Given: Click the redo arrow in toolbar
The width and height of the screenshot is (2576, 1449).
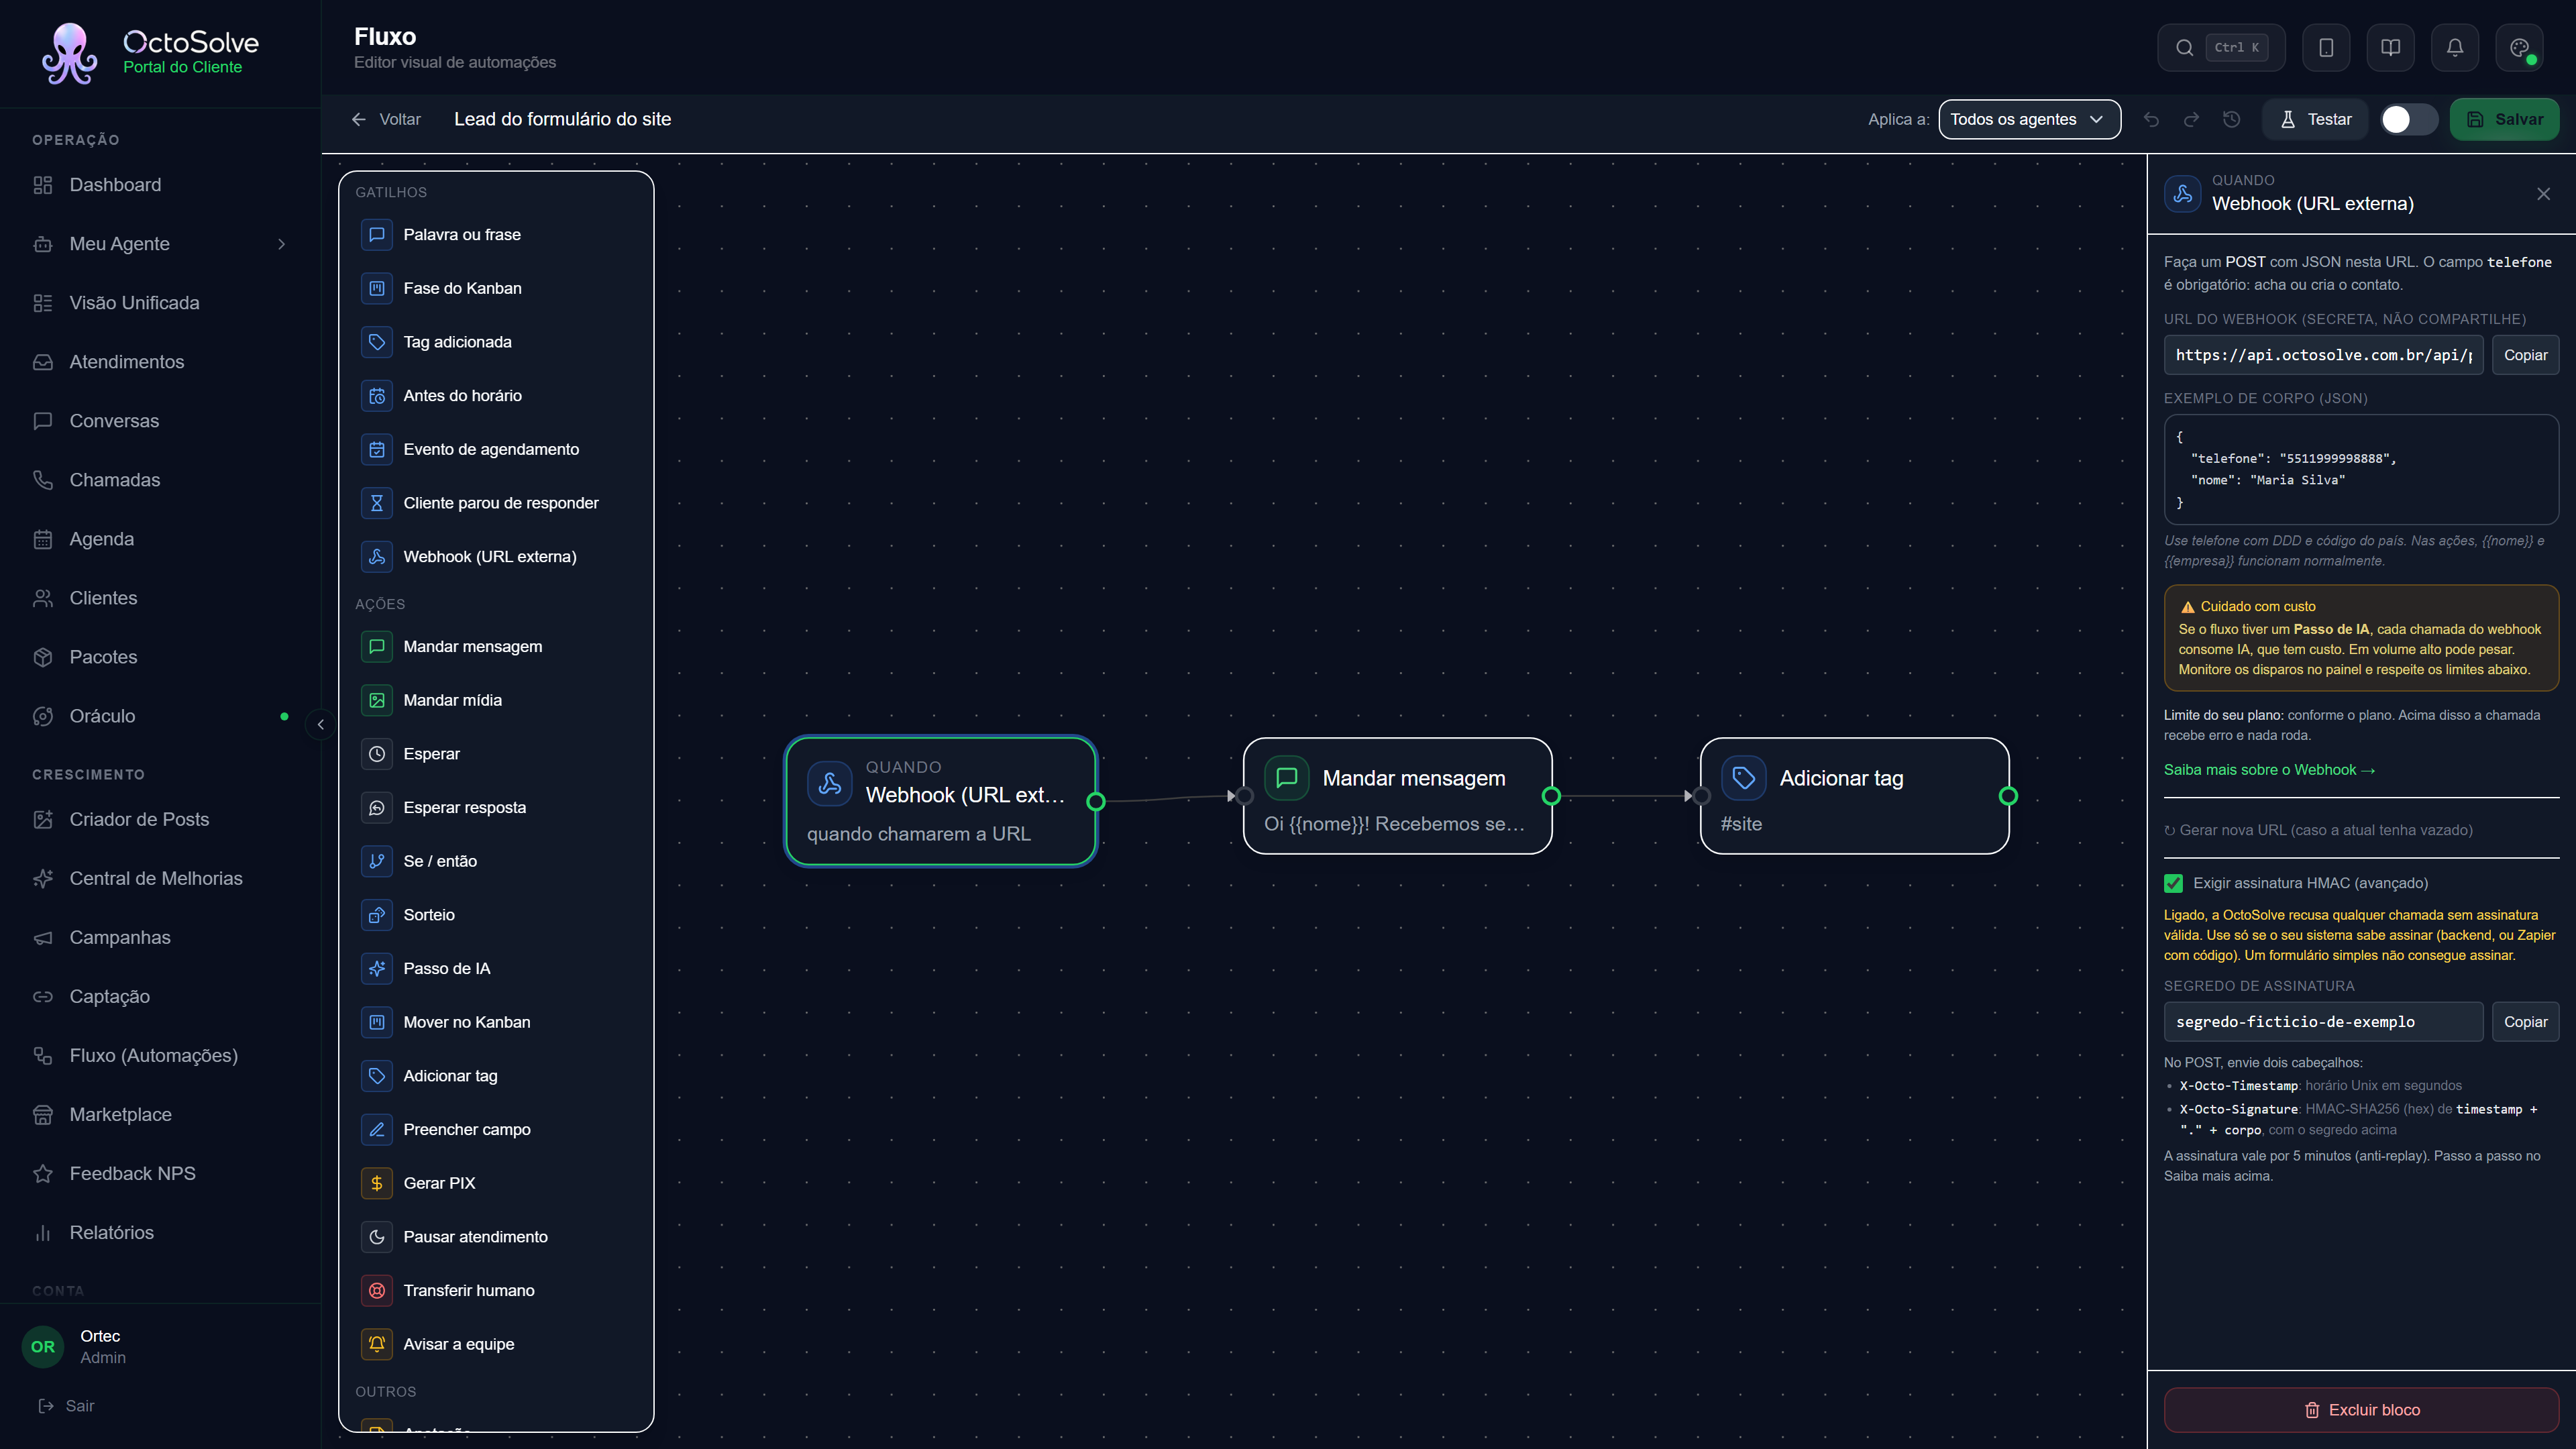Looking at the screenshot, I should click(2191, 119).
